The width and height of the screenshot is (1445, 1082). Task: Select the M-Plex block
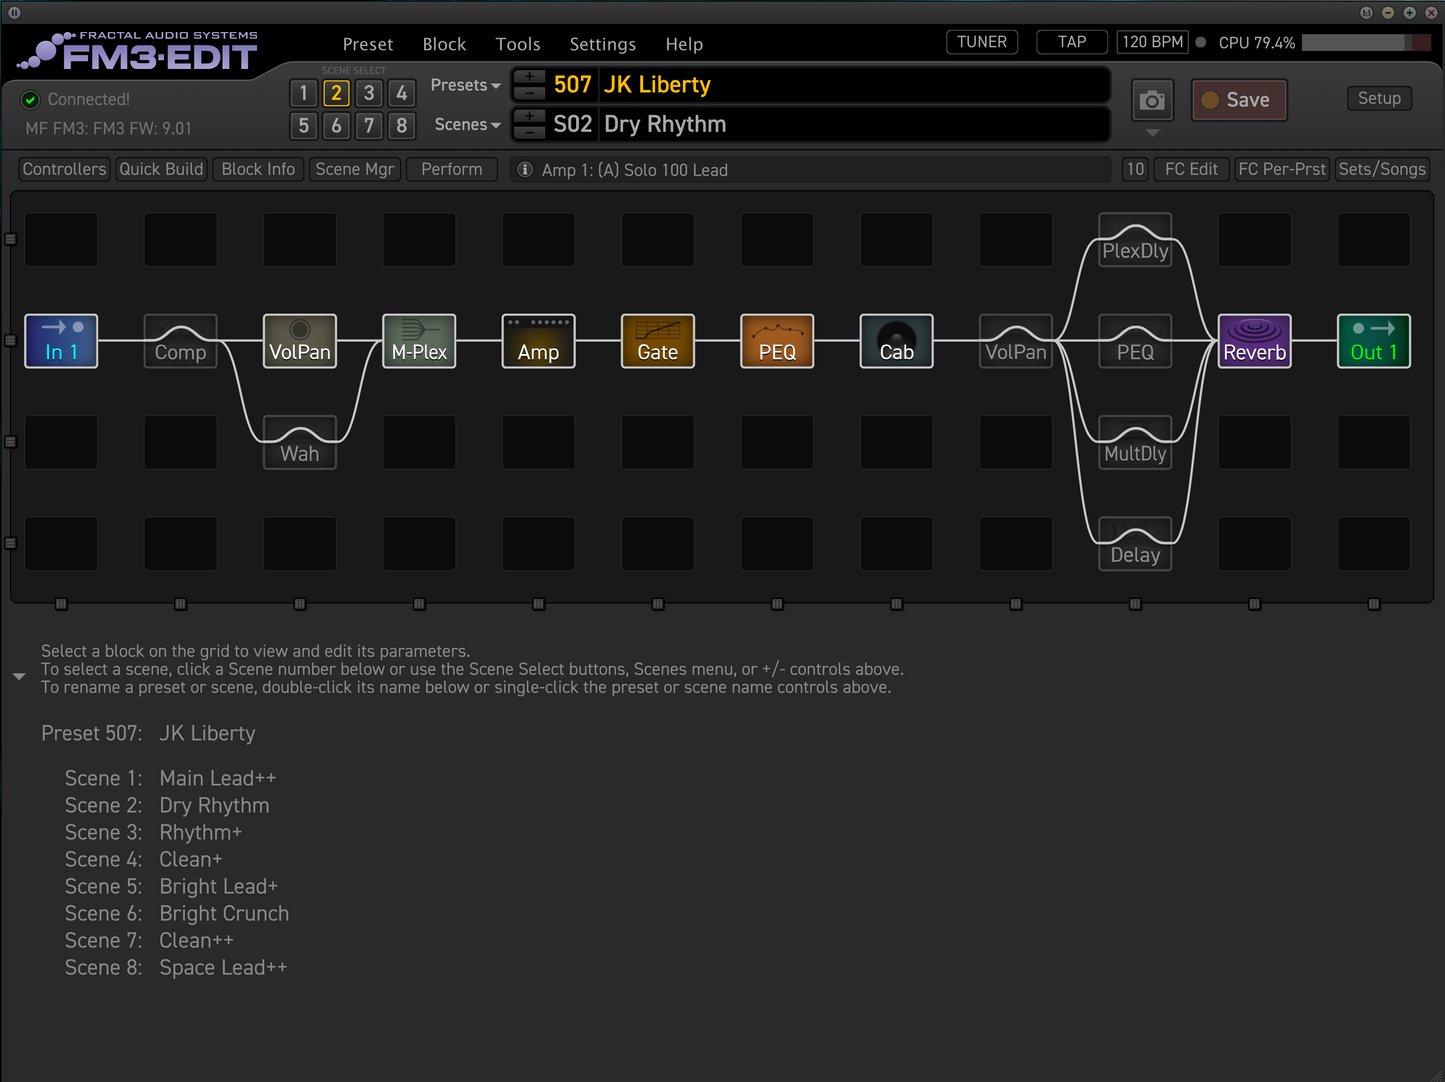[x=419, y=341]
